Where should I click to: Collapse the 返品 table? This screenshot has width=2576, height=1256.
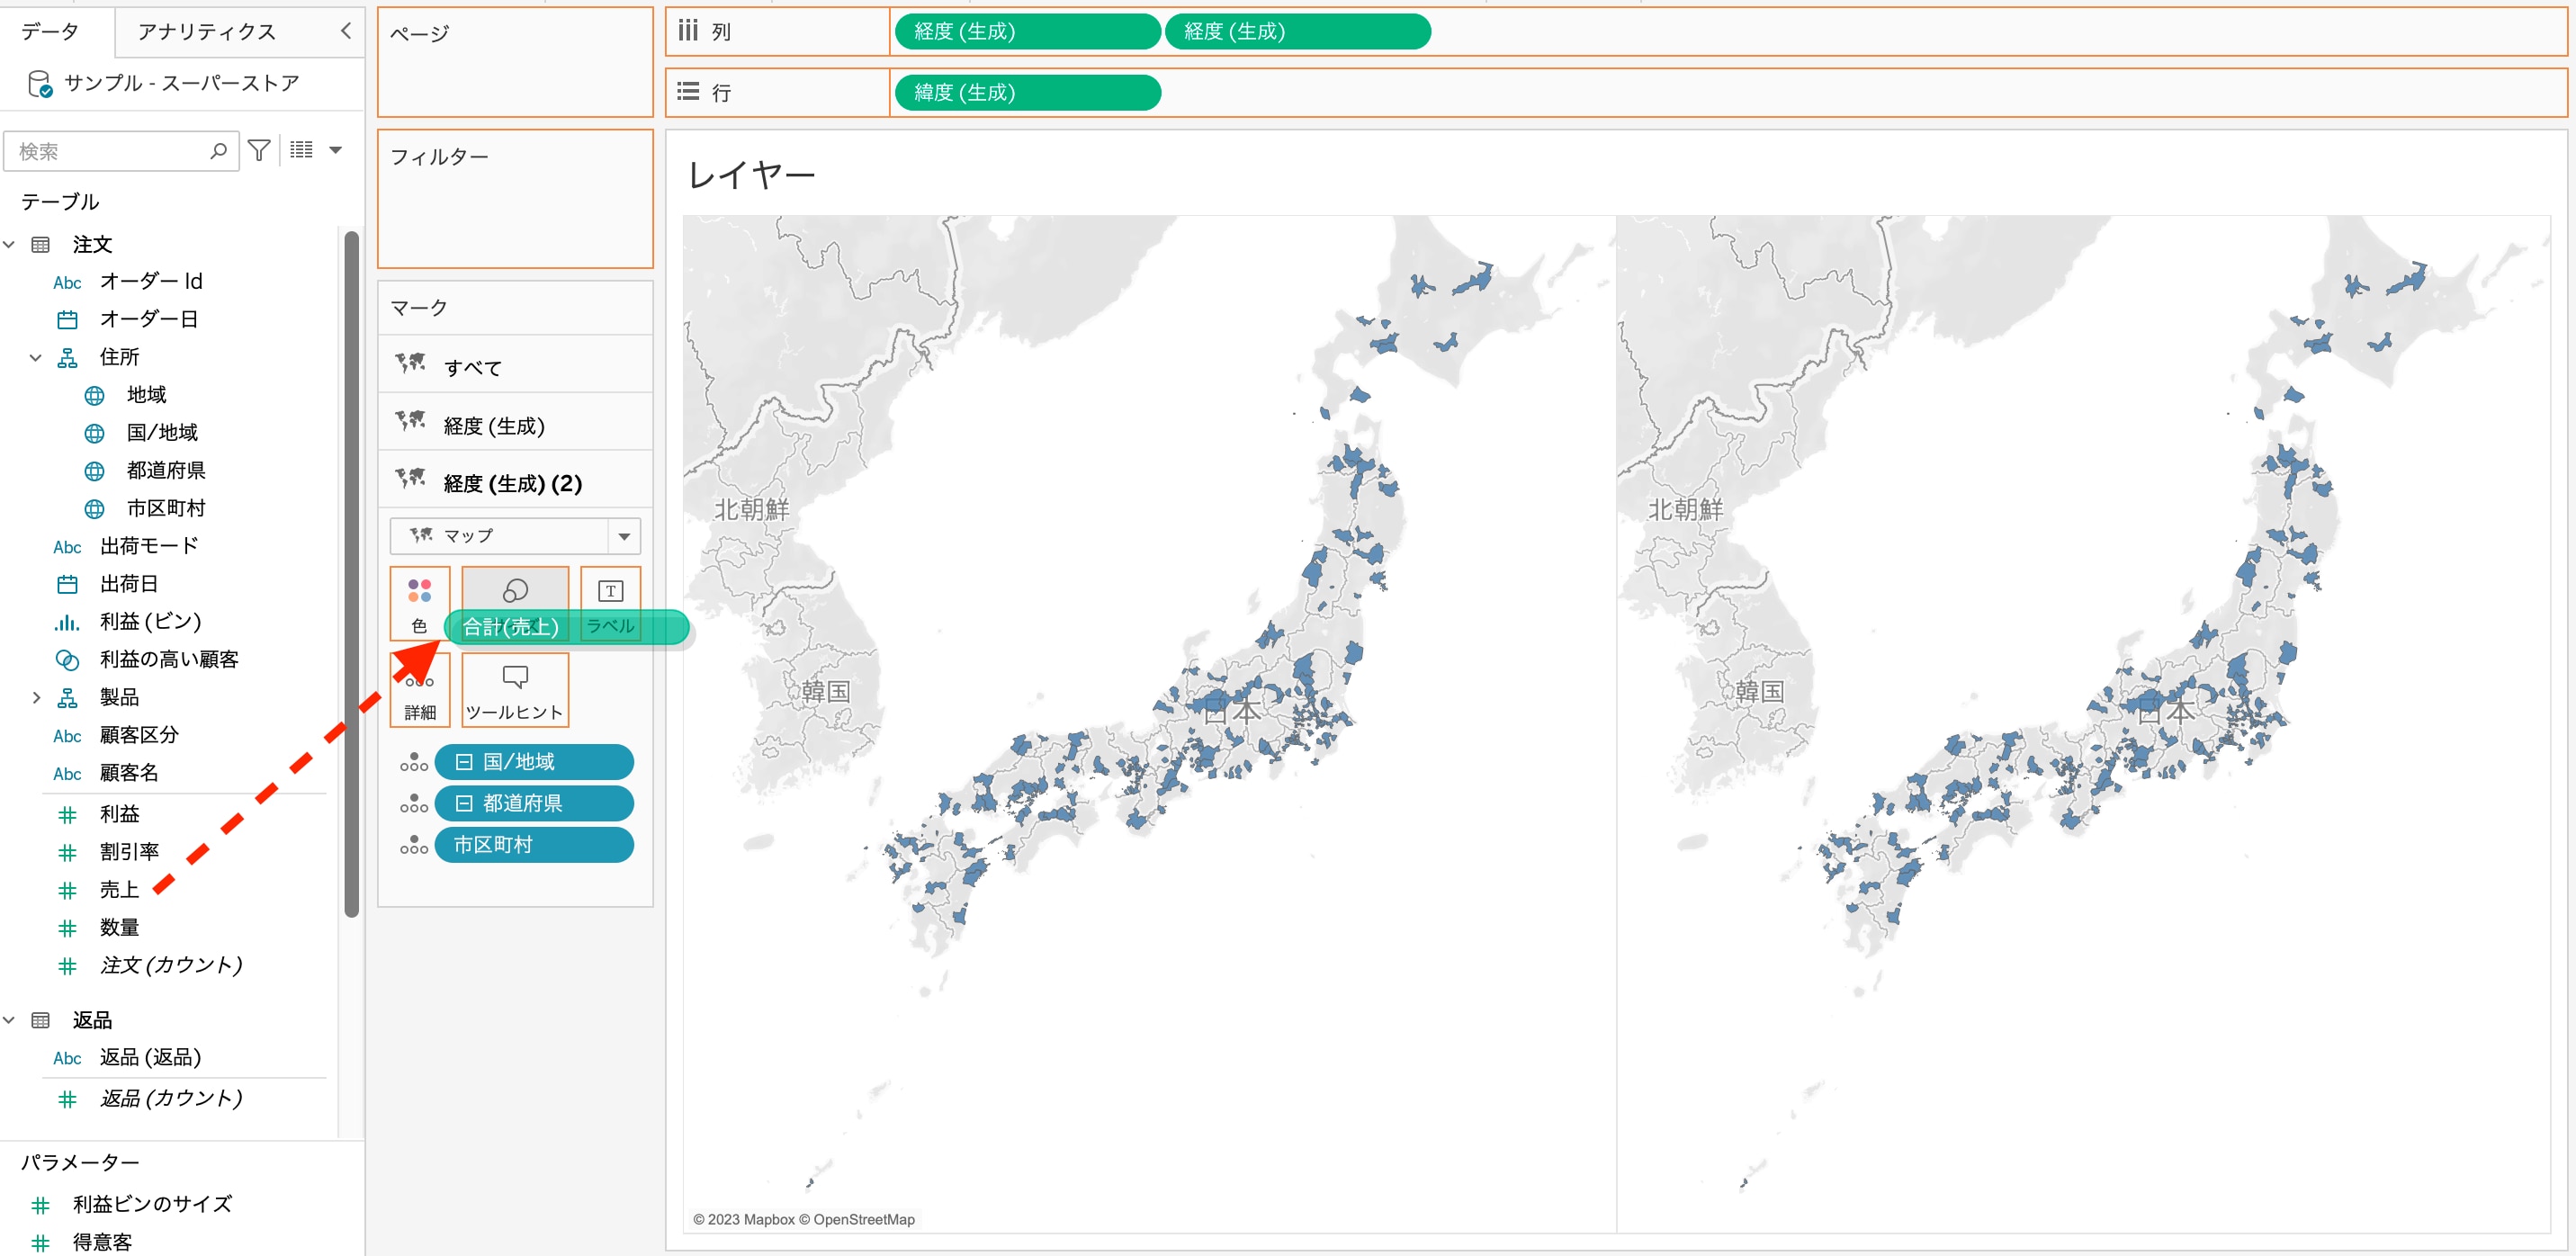9,1020
